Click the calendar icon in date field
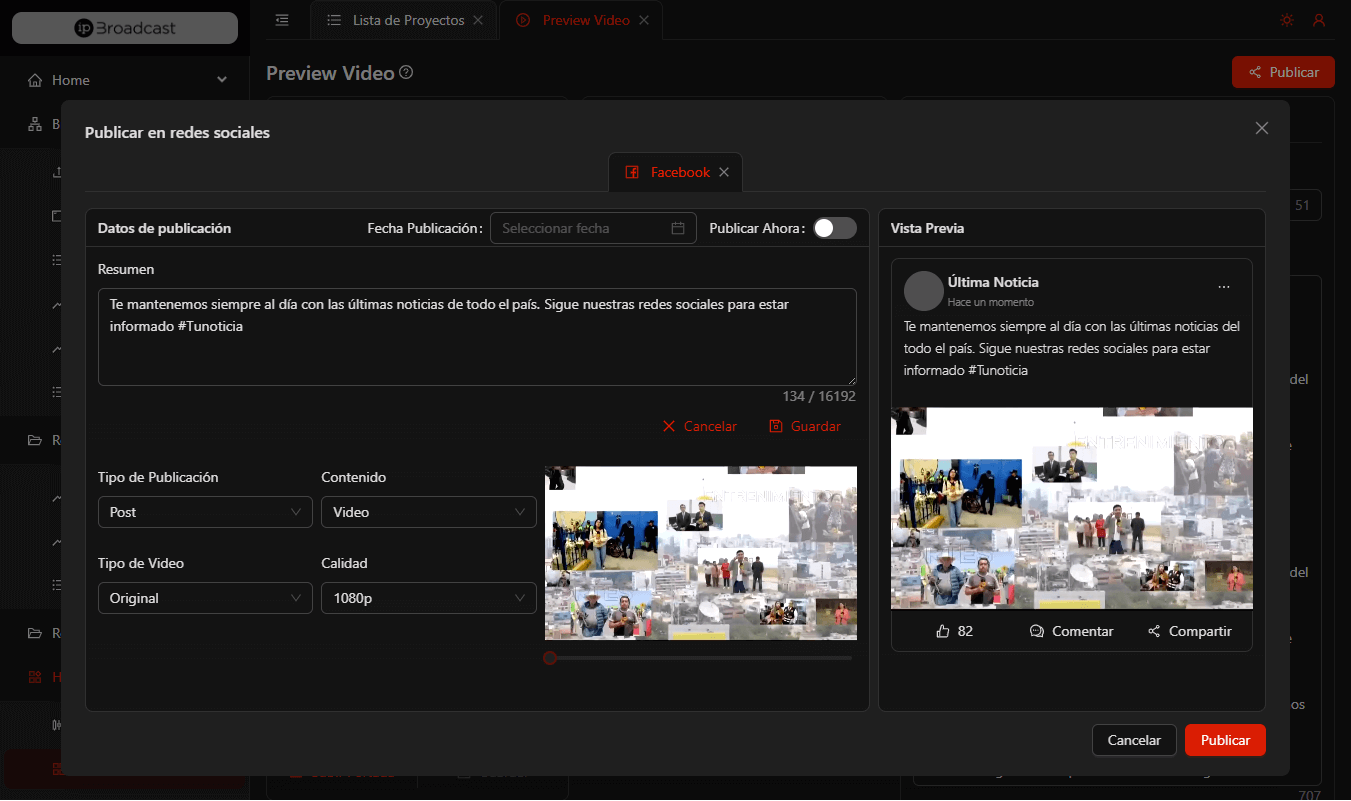The image size is (1351, 801). (x=677, y=228)
